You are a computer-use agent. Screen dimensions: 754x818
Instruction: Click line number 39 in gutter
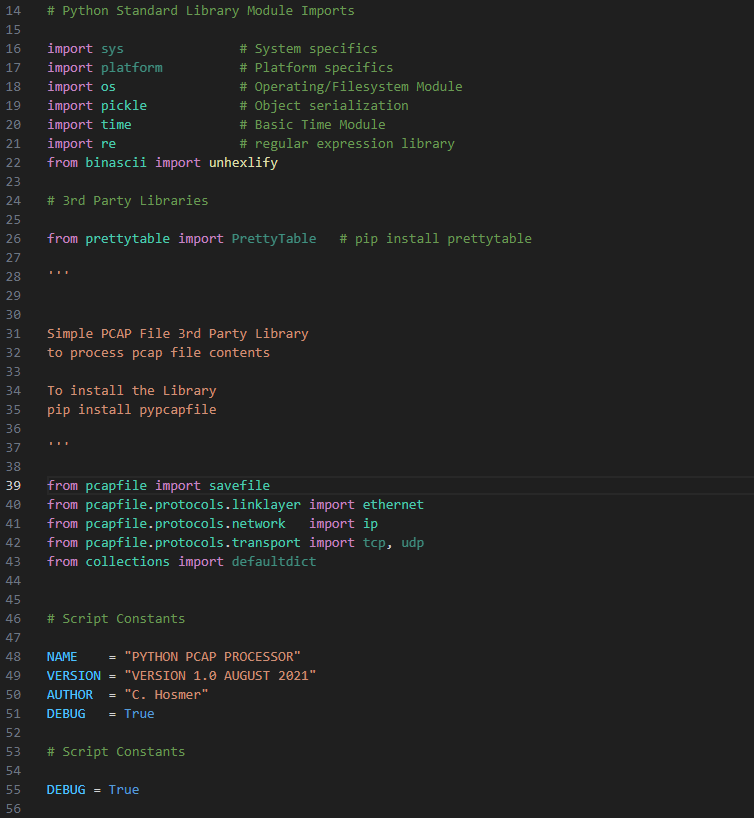tap(13, 486)
